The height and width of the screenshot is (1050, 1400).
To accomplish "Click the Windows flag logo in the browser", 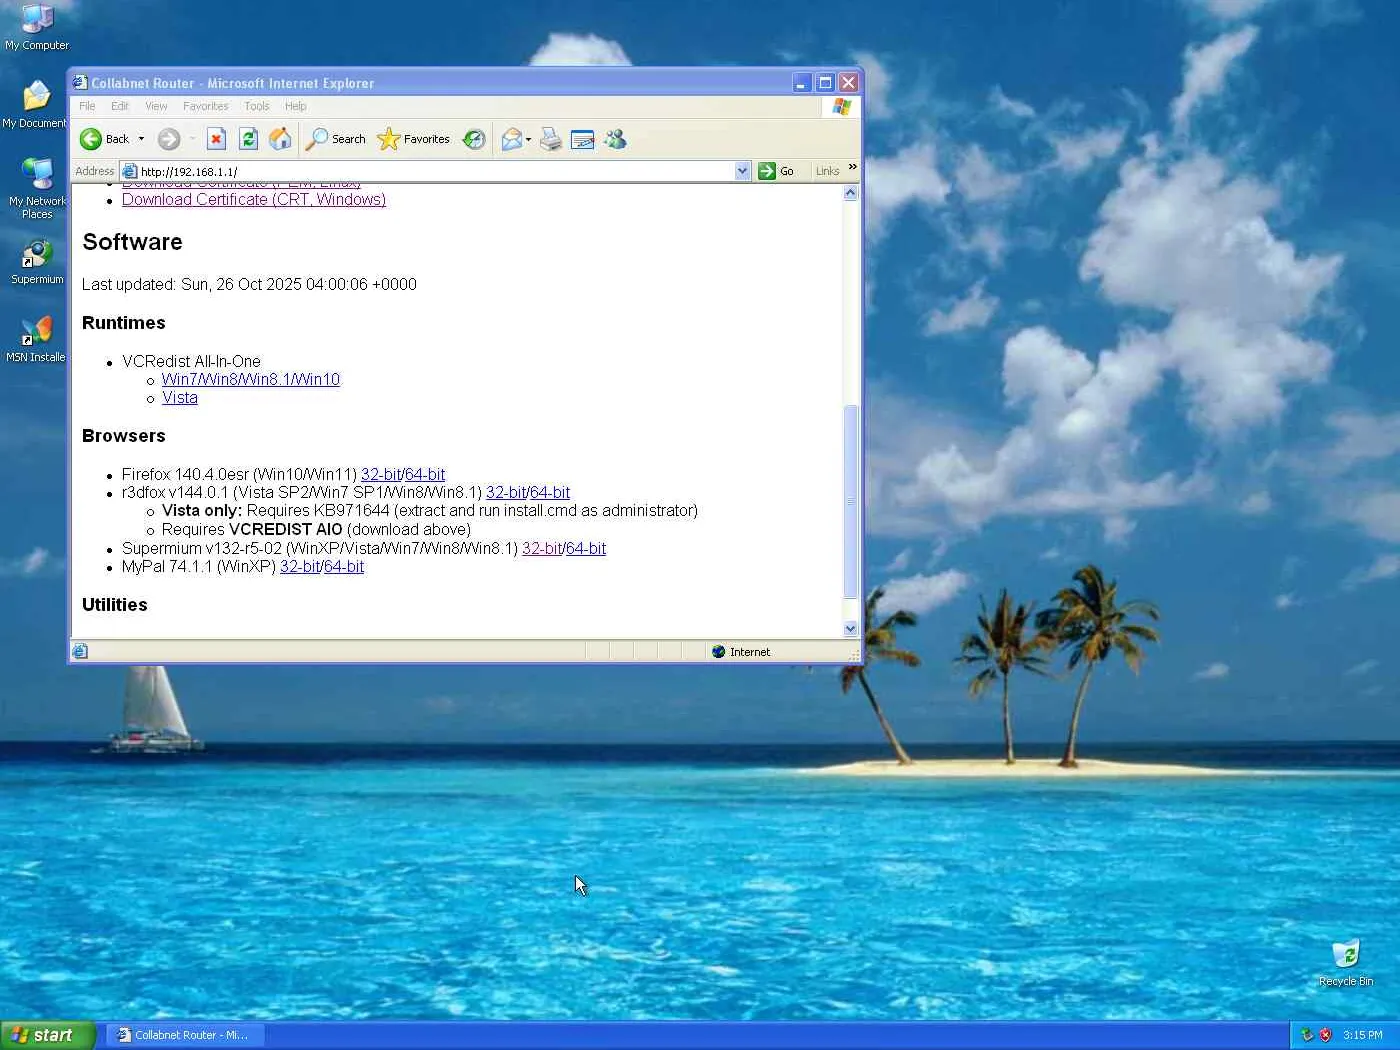I will [841, 106].
